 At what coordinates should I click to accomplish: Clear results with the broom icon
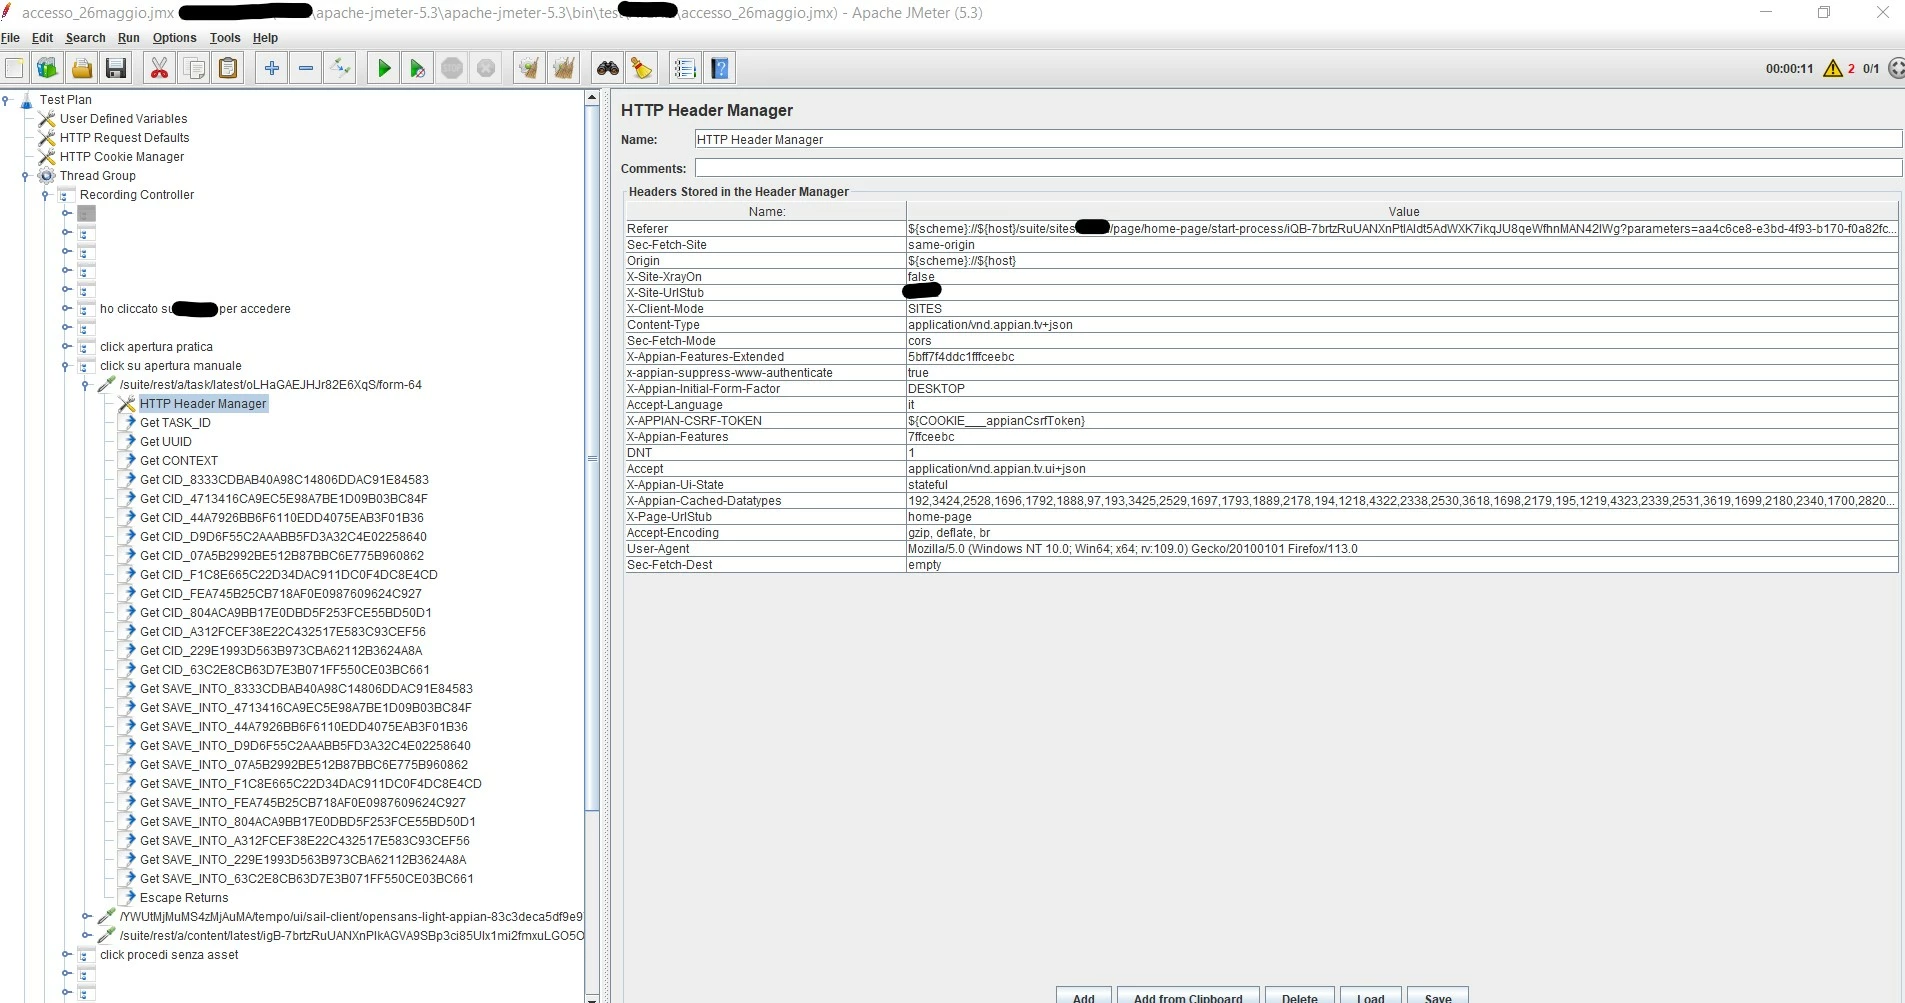click(x=529, y=68)
